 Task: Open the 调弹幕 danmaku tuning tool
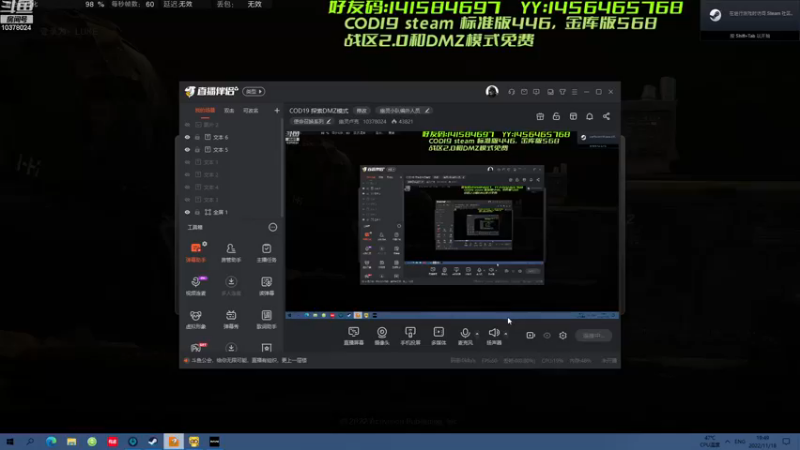coord(266,286)
